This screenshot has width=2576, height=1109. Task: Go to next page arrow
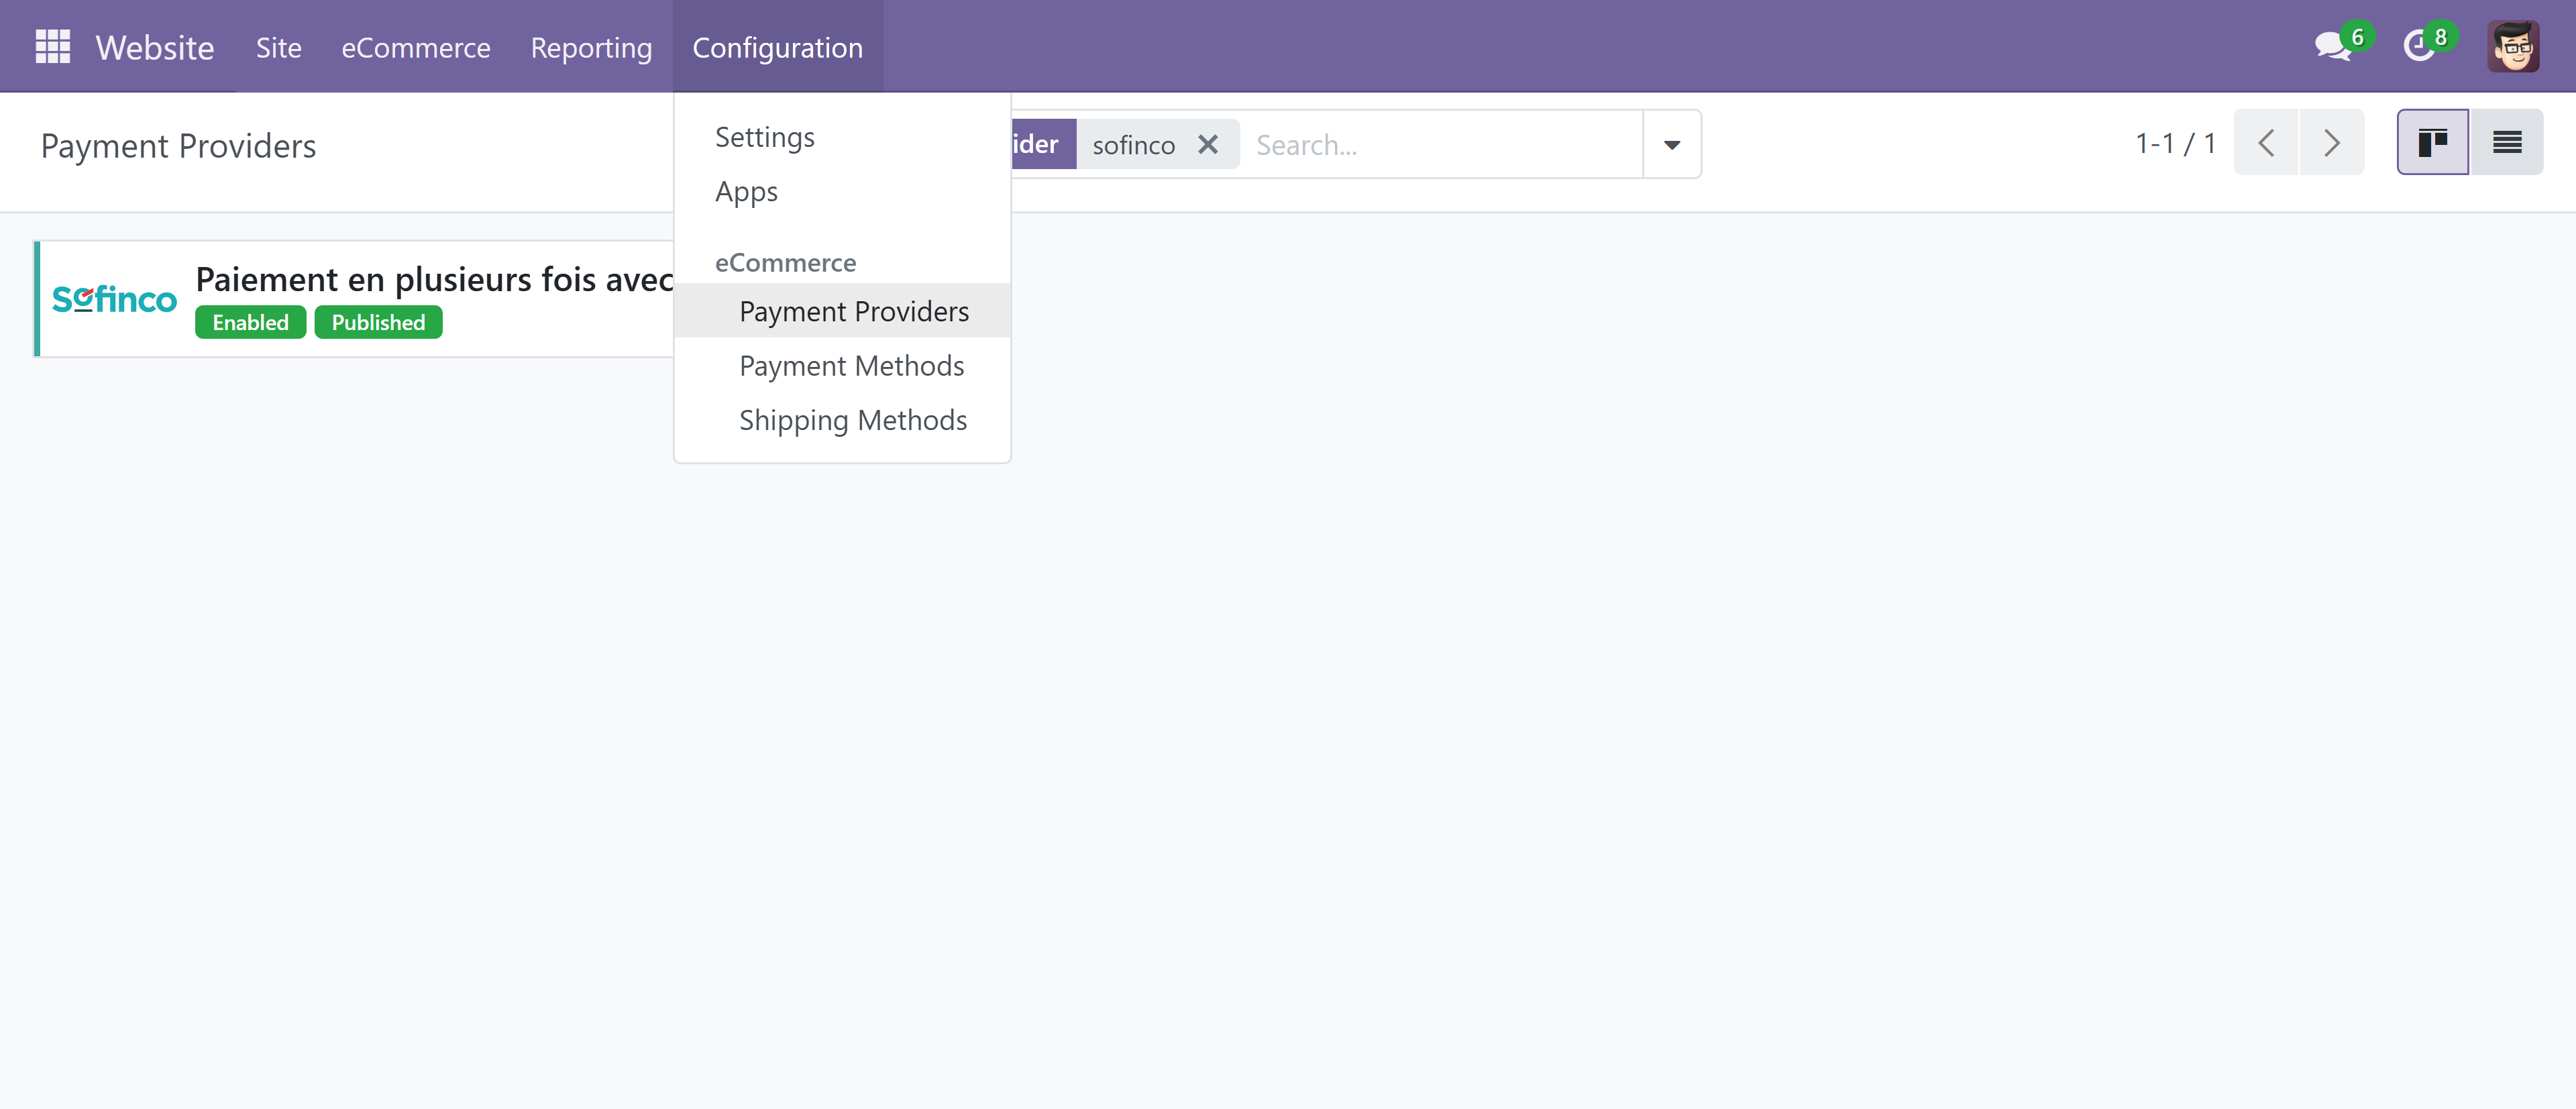click(x=2332, y=143)
